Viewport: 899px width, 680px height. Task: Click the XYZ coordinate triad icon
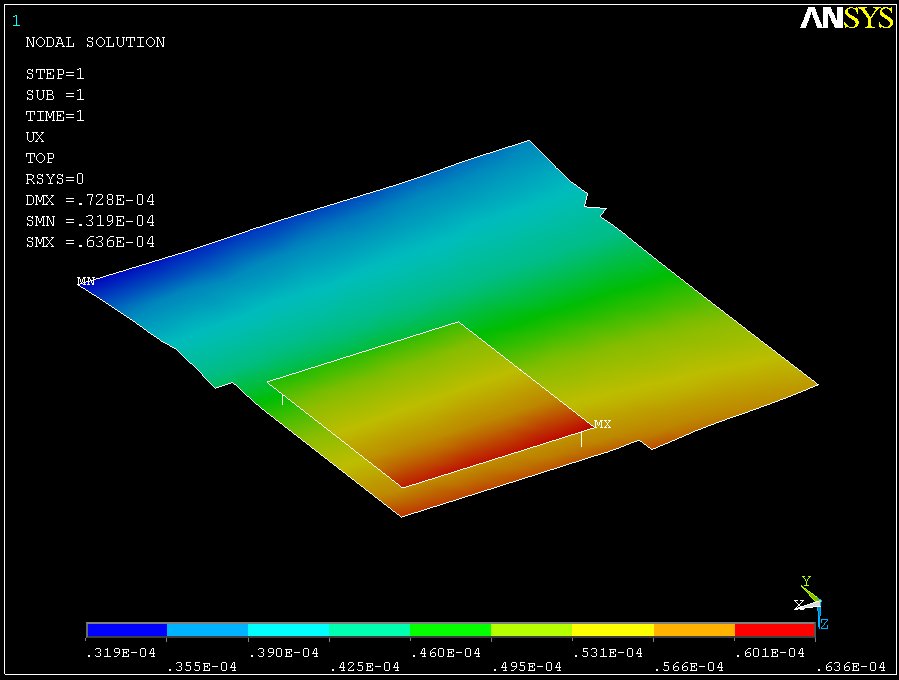(811, 603)
